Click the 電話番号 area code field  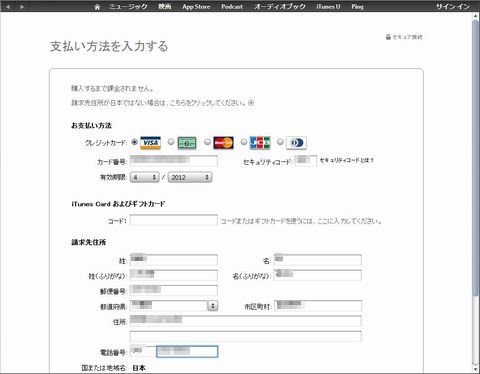[143, 352]
